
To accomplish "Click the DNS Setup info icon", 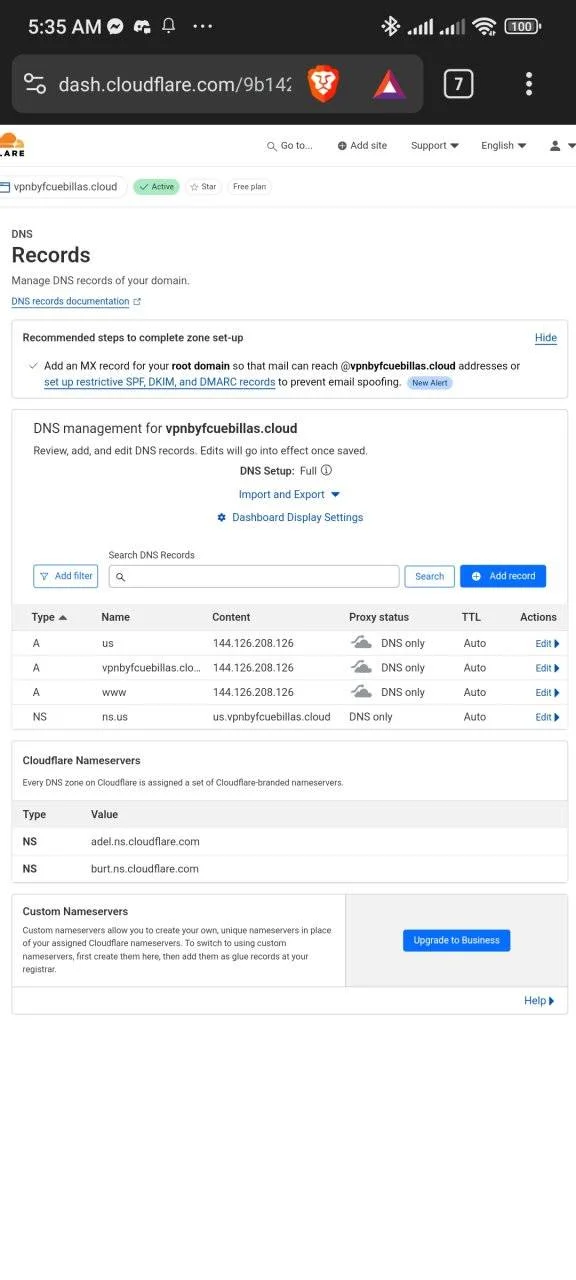I will click(x=326, y=470).
